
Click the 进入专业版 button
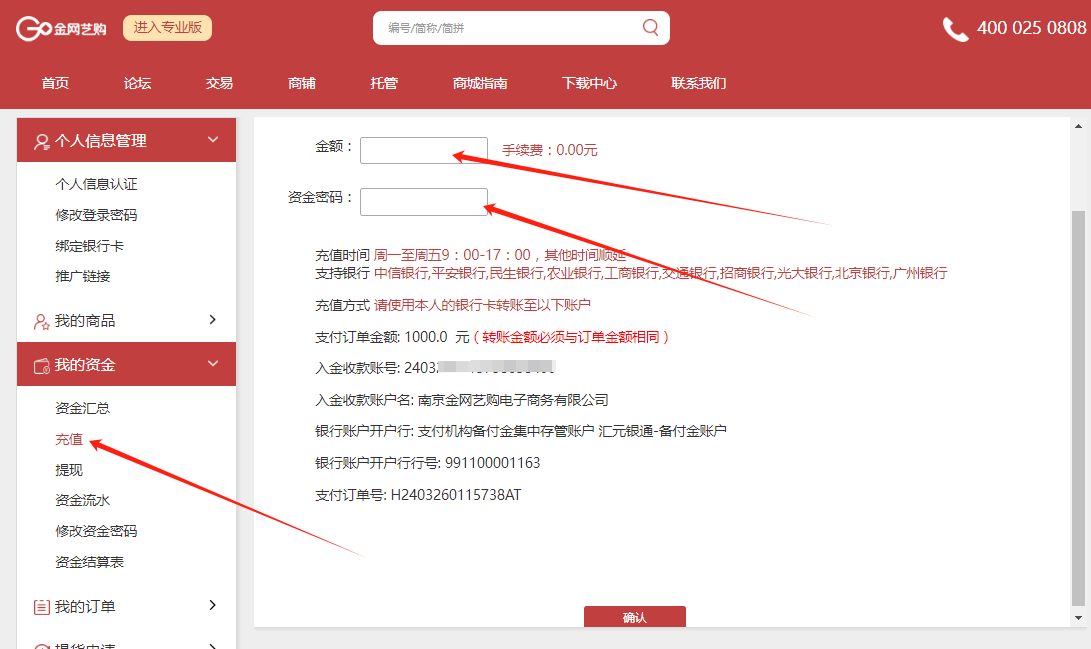(167, 28)
